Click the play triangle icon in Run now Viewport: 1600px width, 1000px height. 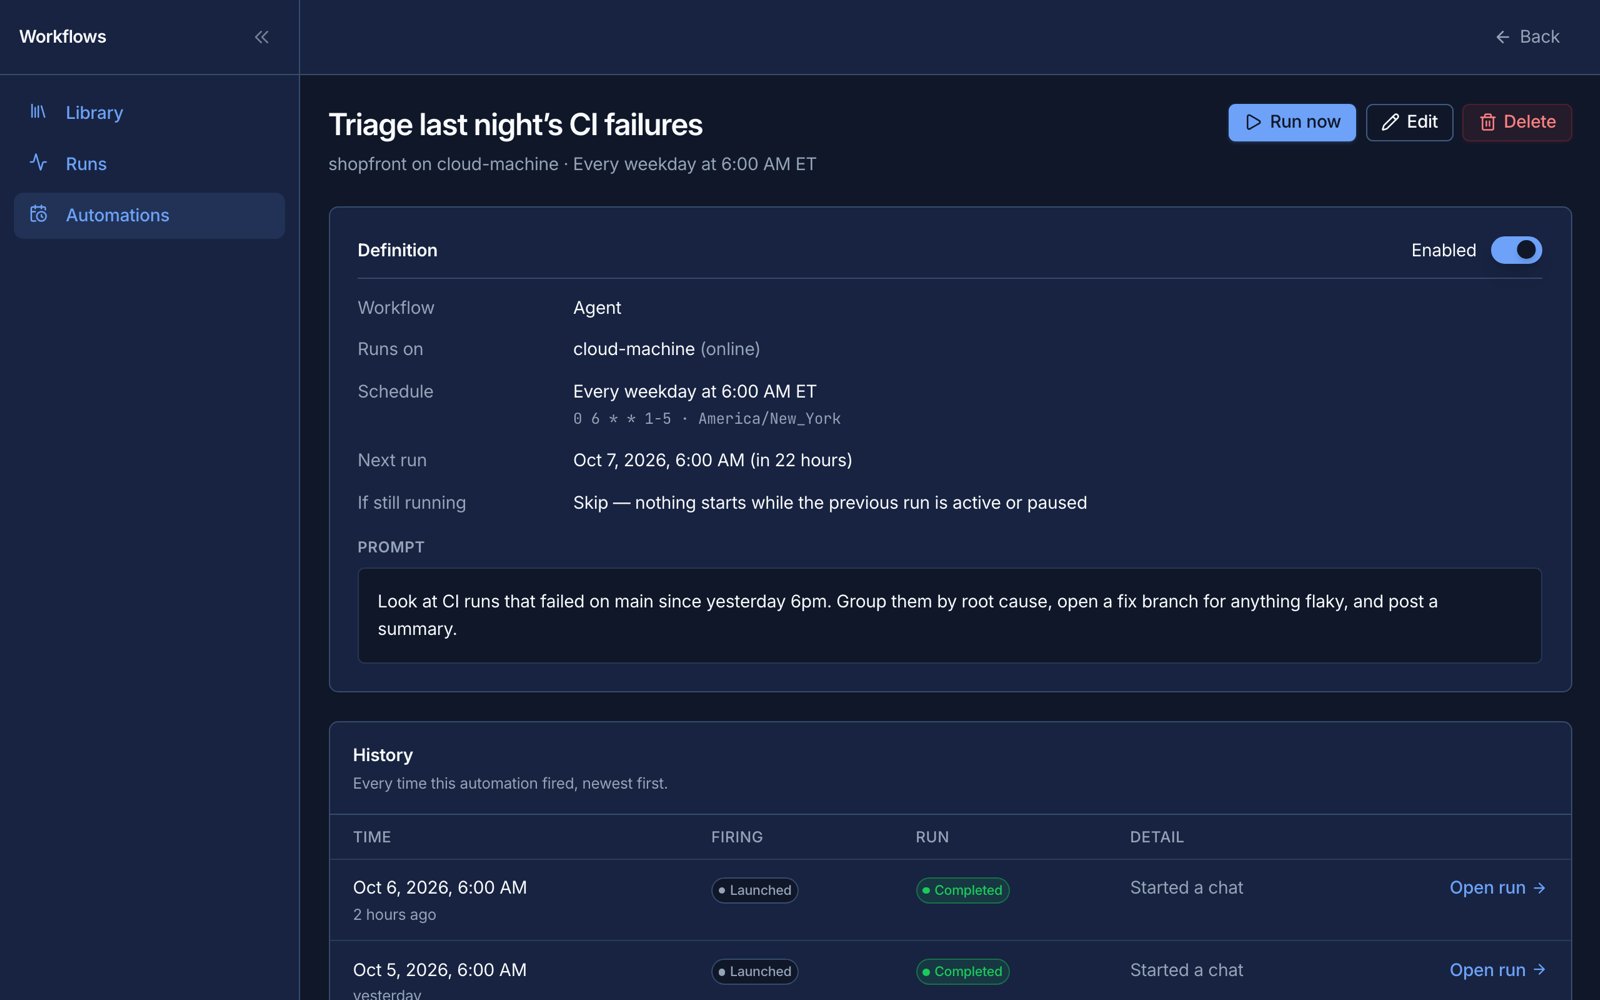(1253, 122)
